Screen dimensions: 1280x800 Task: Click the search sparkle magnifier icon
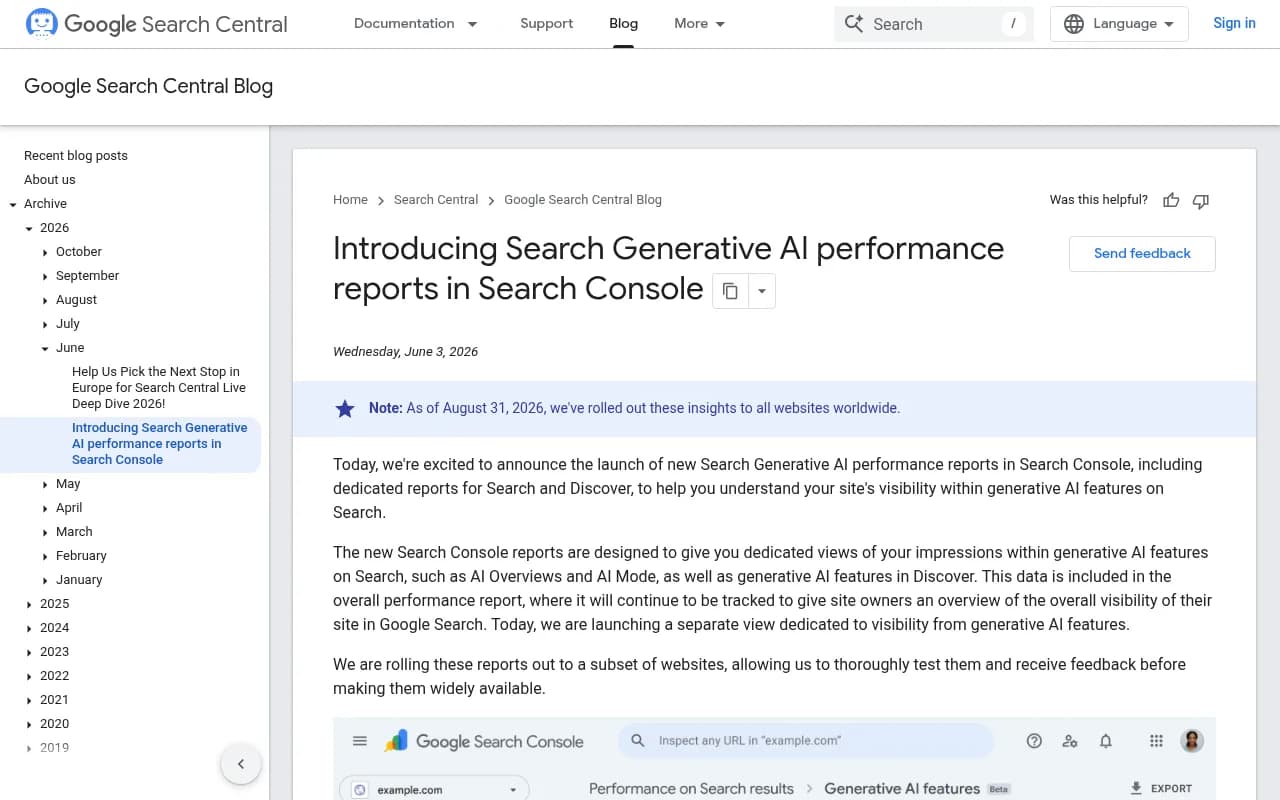point(853,24)
